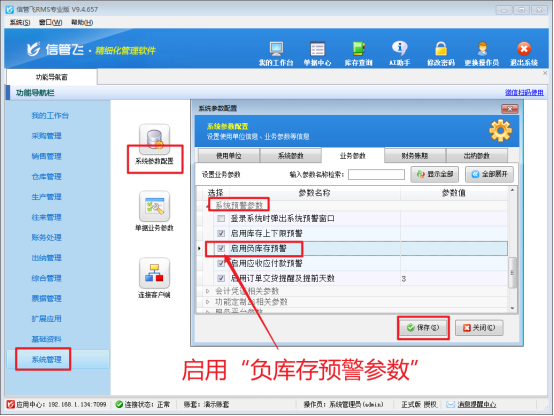The image size is (554, 416).
Task: Open 微信扫码使用 link
Action: pos(524,93)
